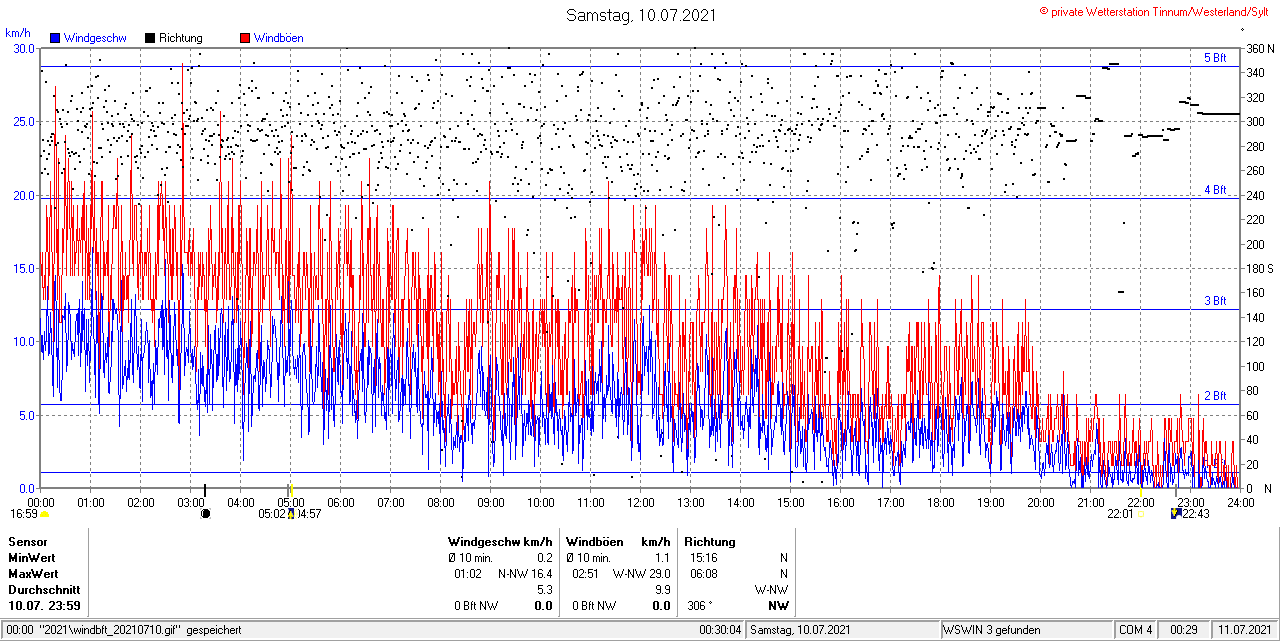Click the black Richtung legend swatch
1280x641 pixels.
pos(150,38)
